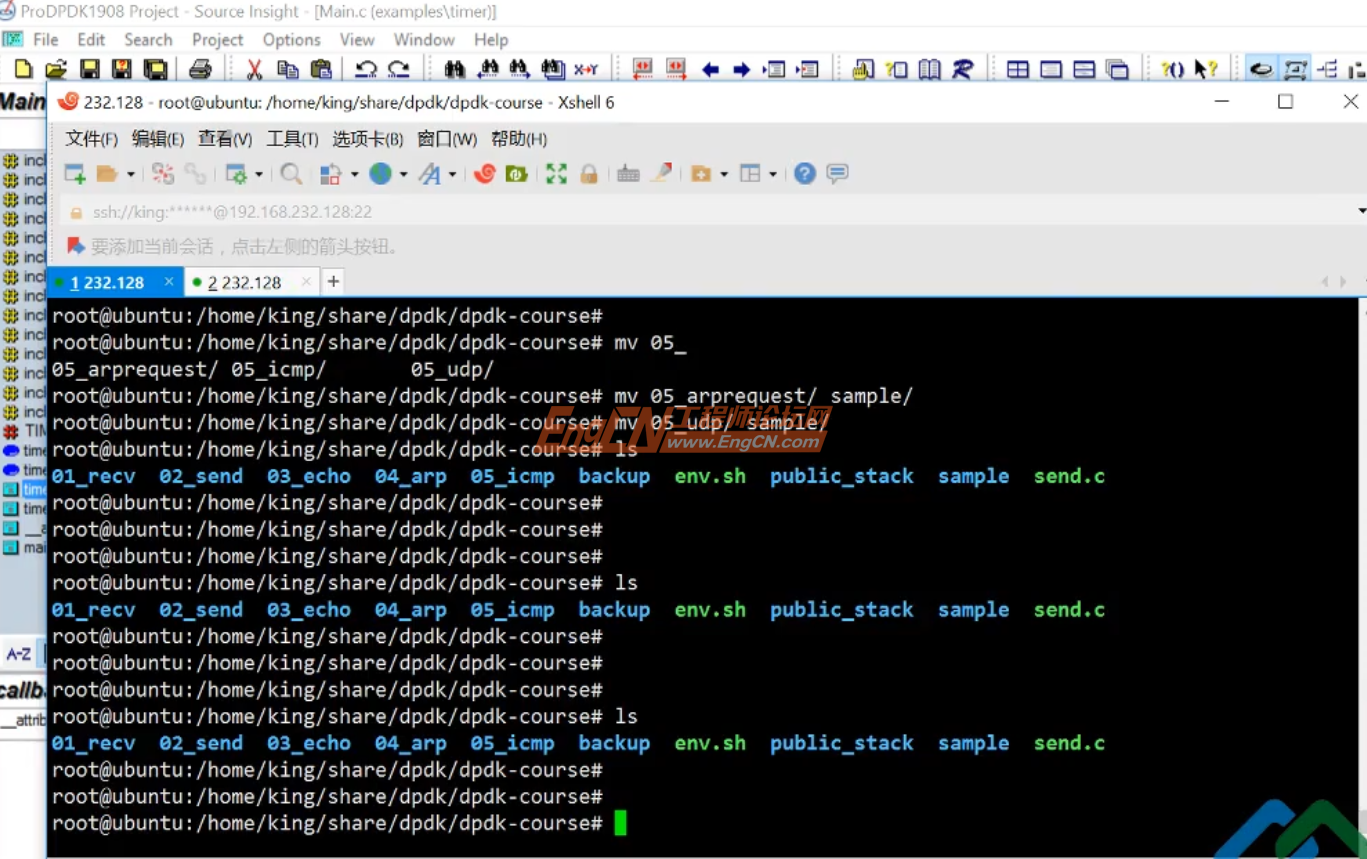Viewport: 1367px width, 859px height.
Task: Close the first 232.128 session tab
Action: pyautogui.click(x=169, y=282)
